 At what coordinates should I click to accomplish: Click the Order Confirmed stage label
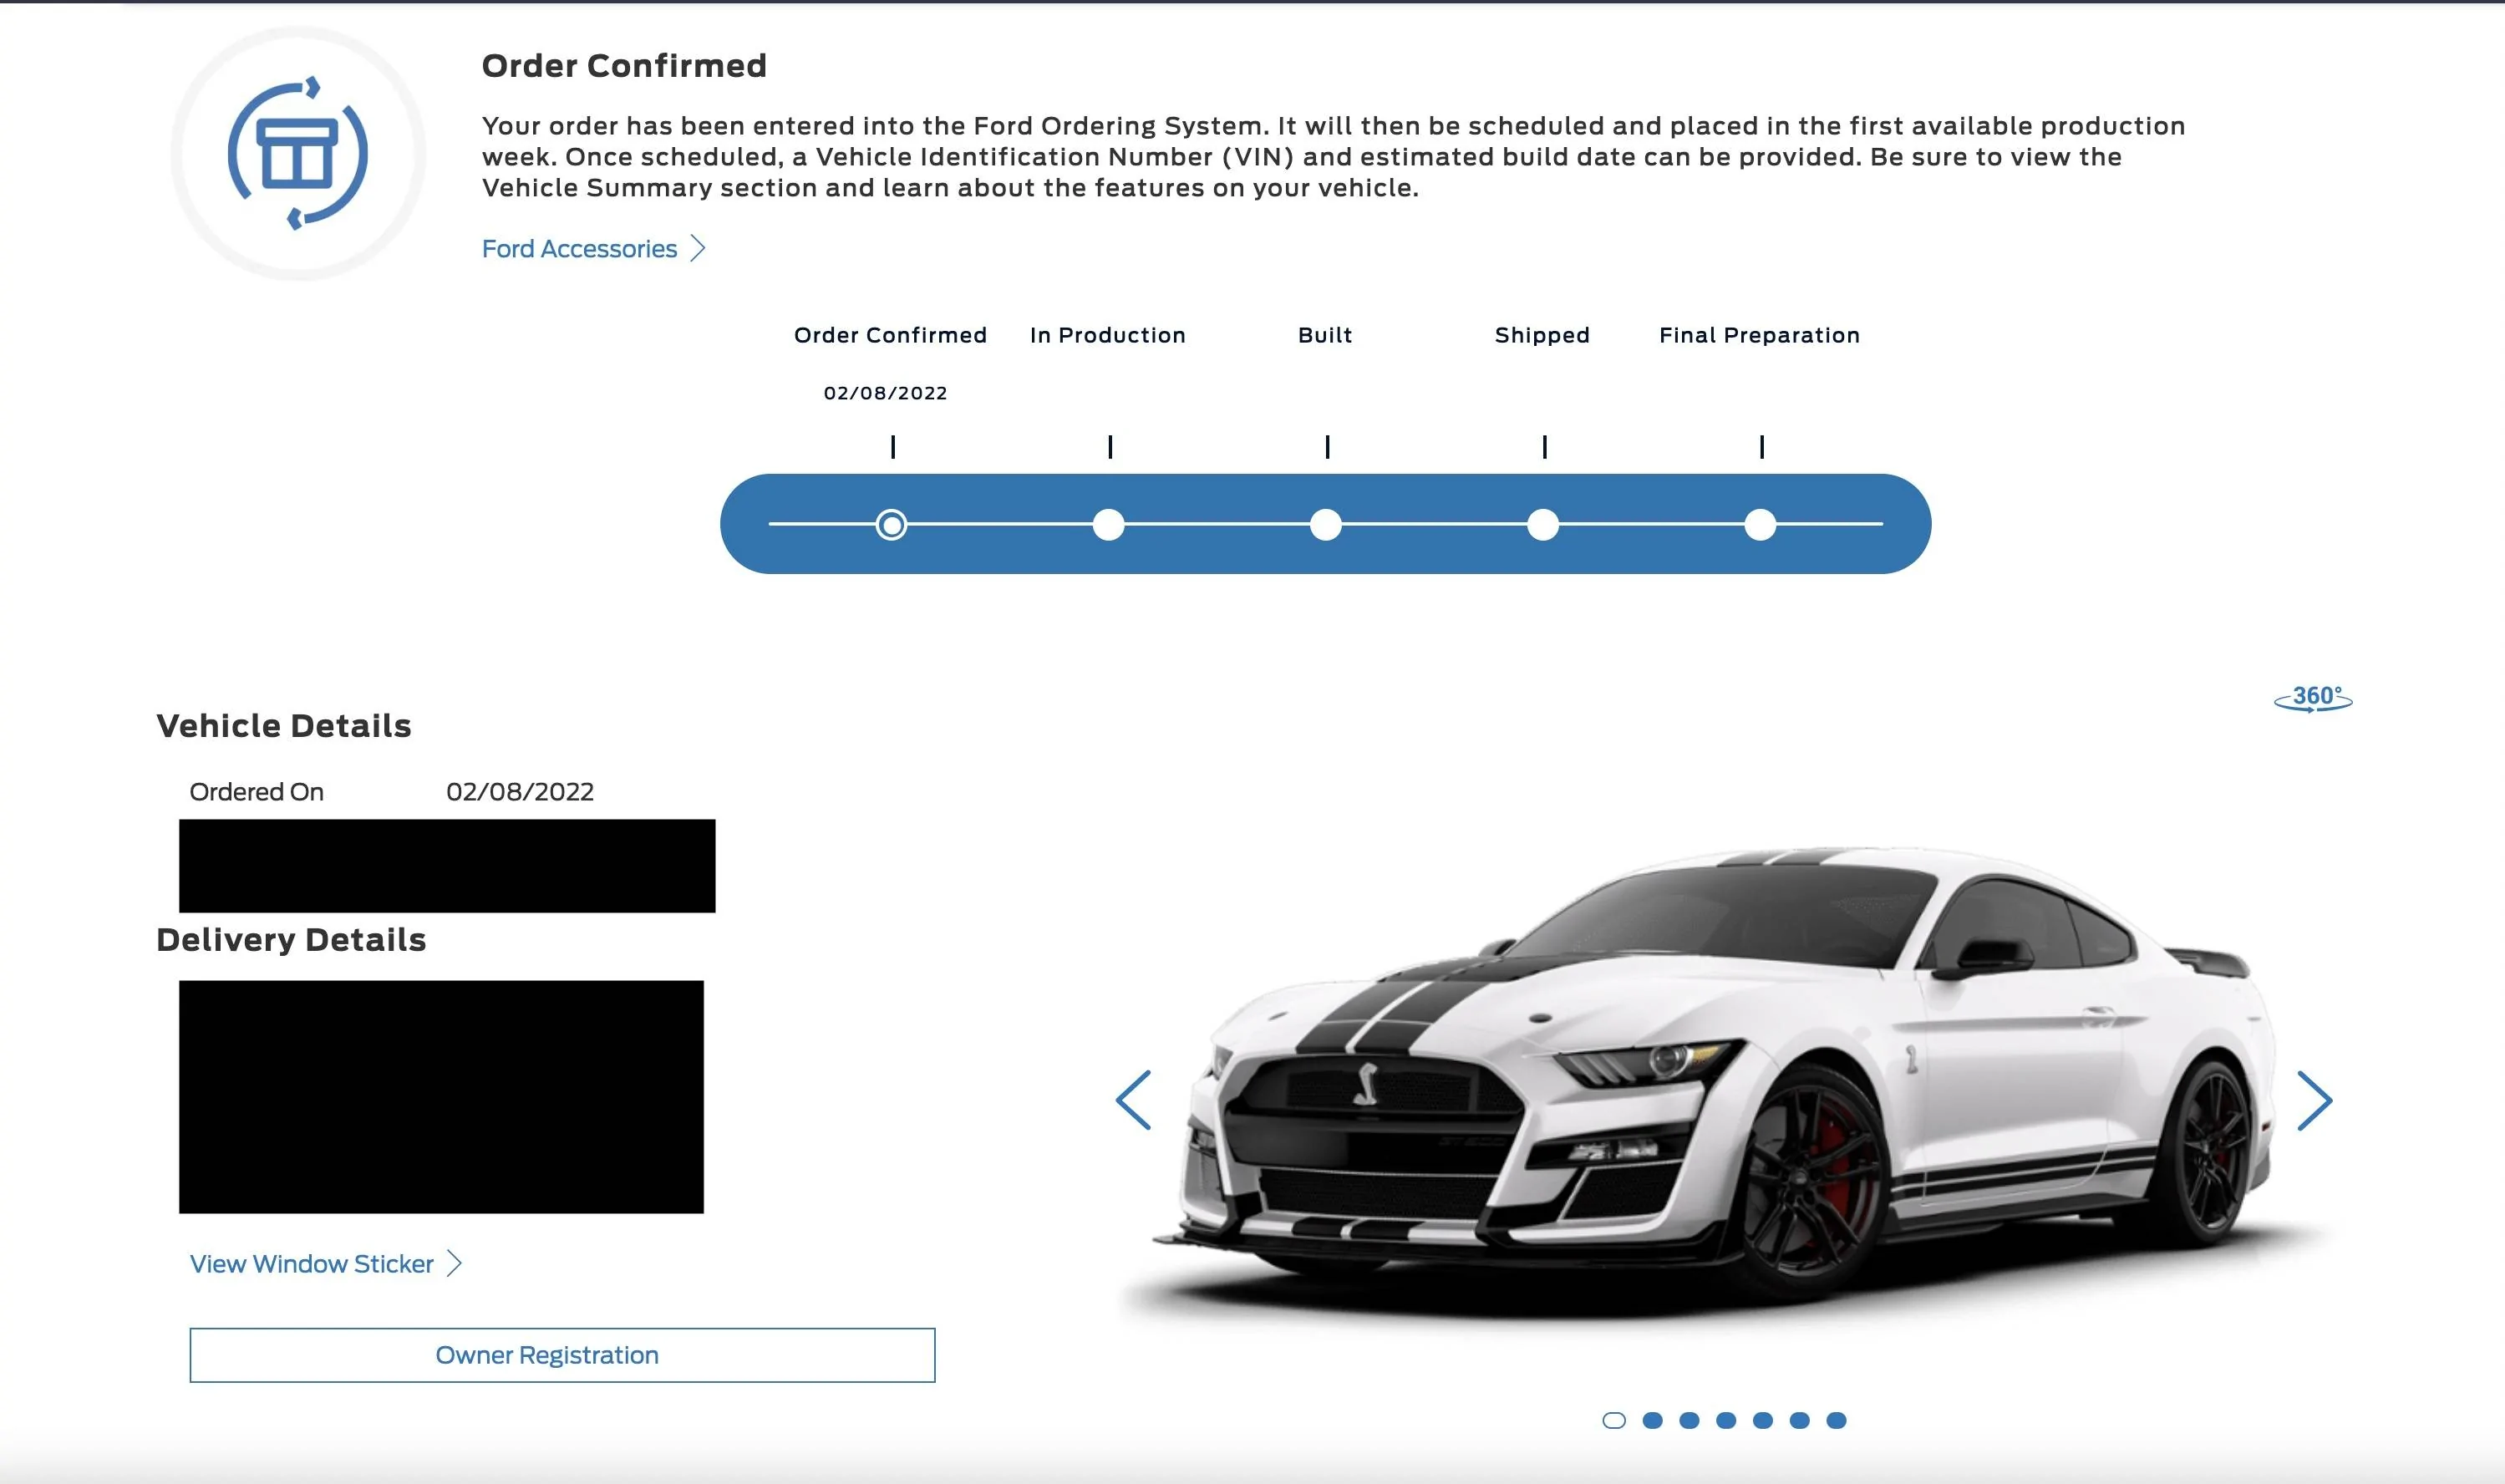coord(890,335)
